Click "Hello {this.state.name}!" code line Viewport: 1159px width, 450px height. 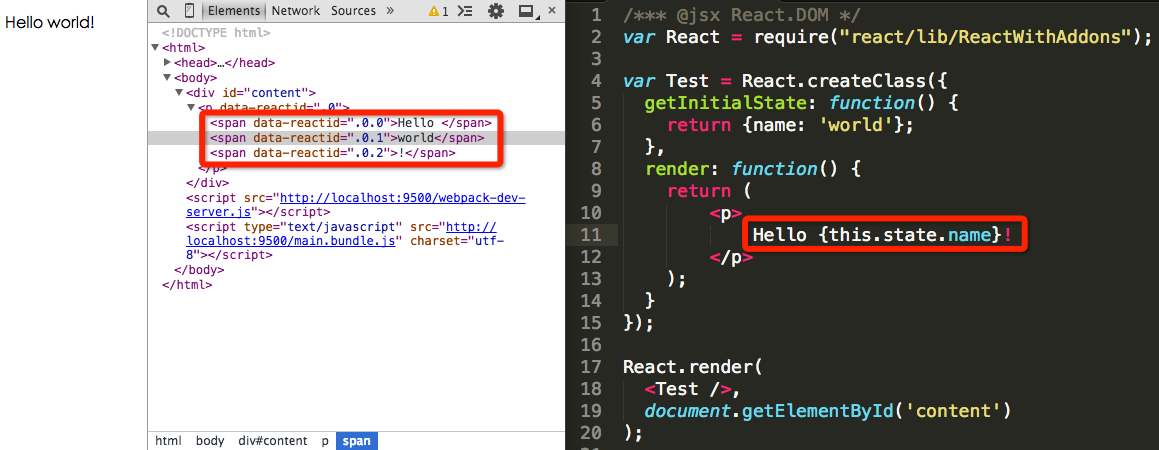882,235
